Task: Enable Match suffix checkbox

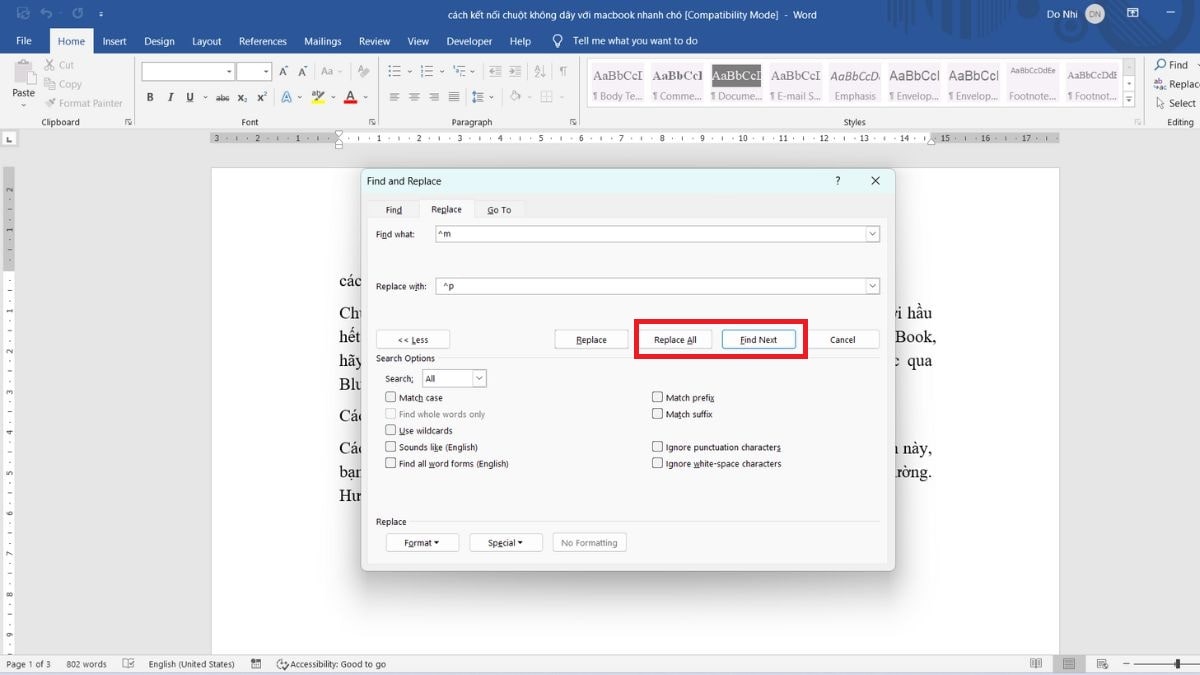Action: click(657, 413)
